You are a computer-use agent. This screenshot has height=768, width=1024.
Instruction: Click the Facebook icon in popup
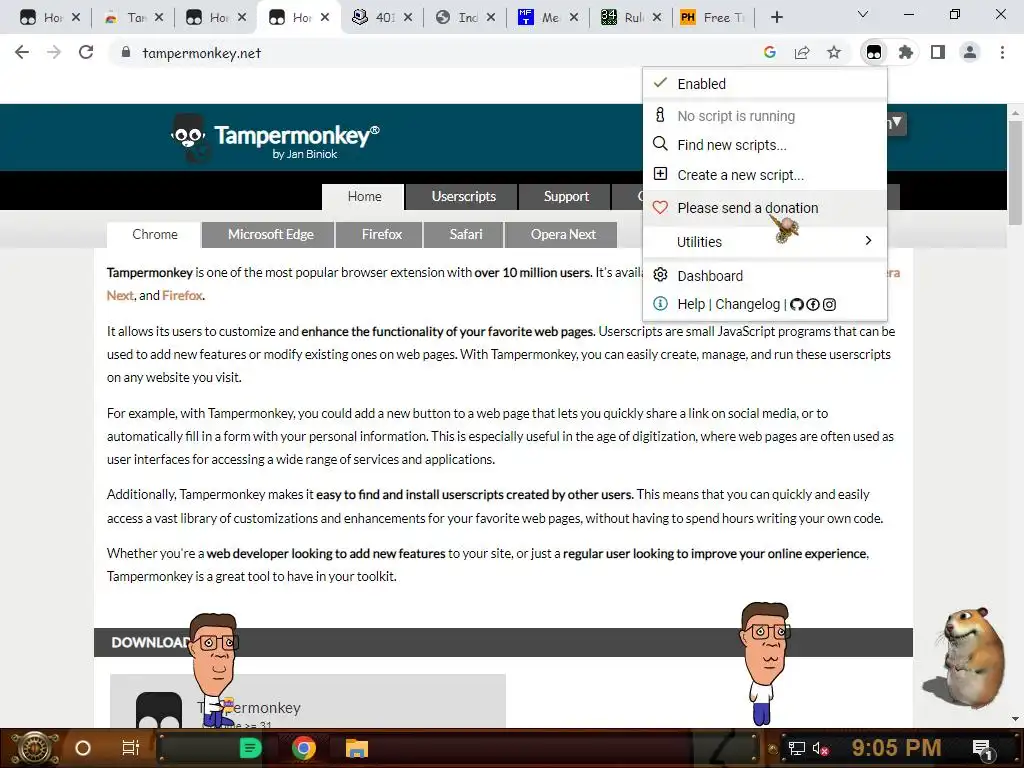812,304
